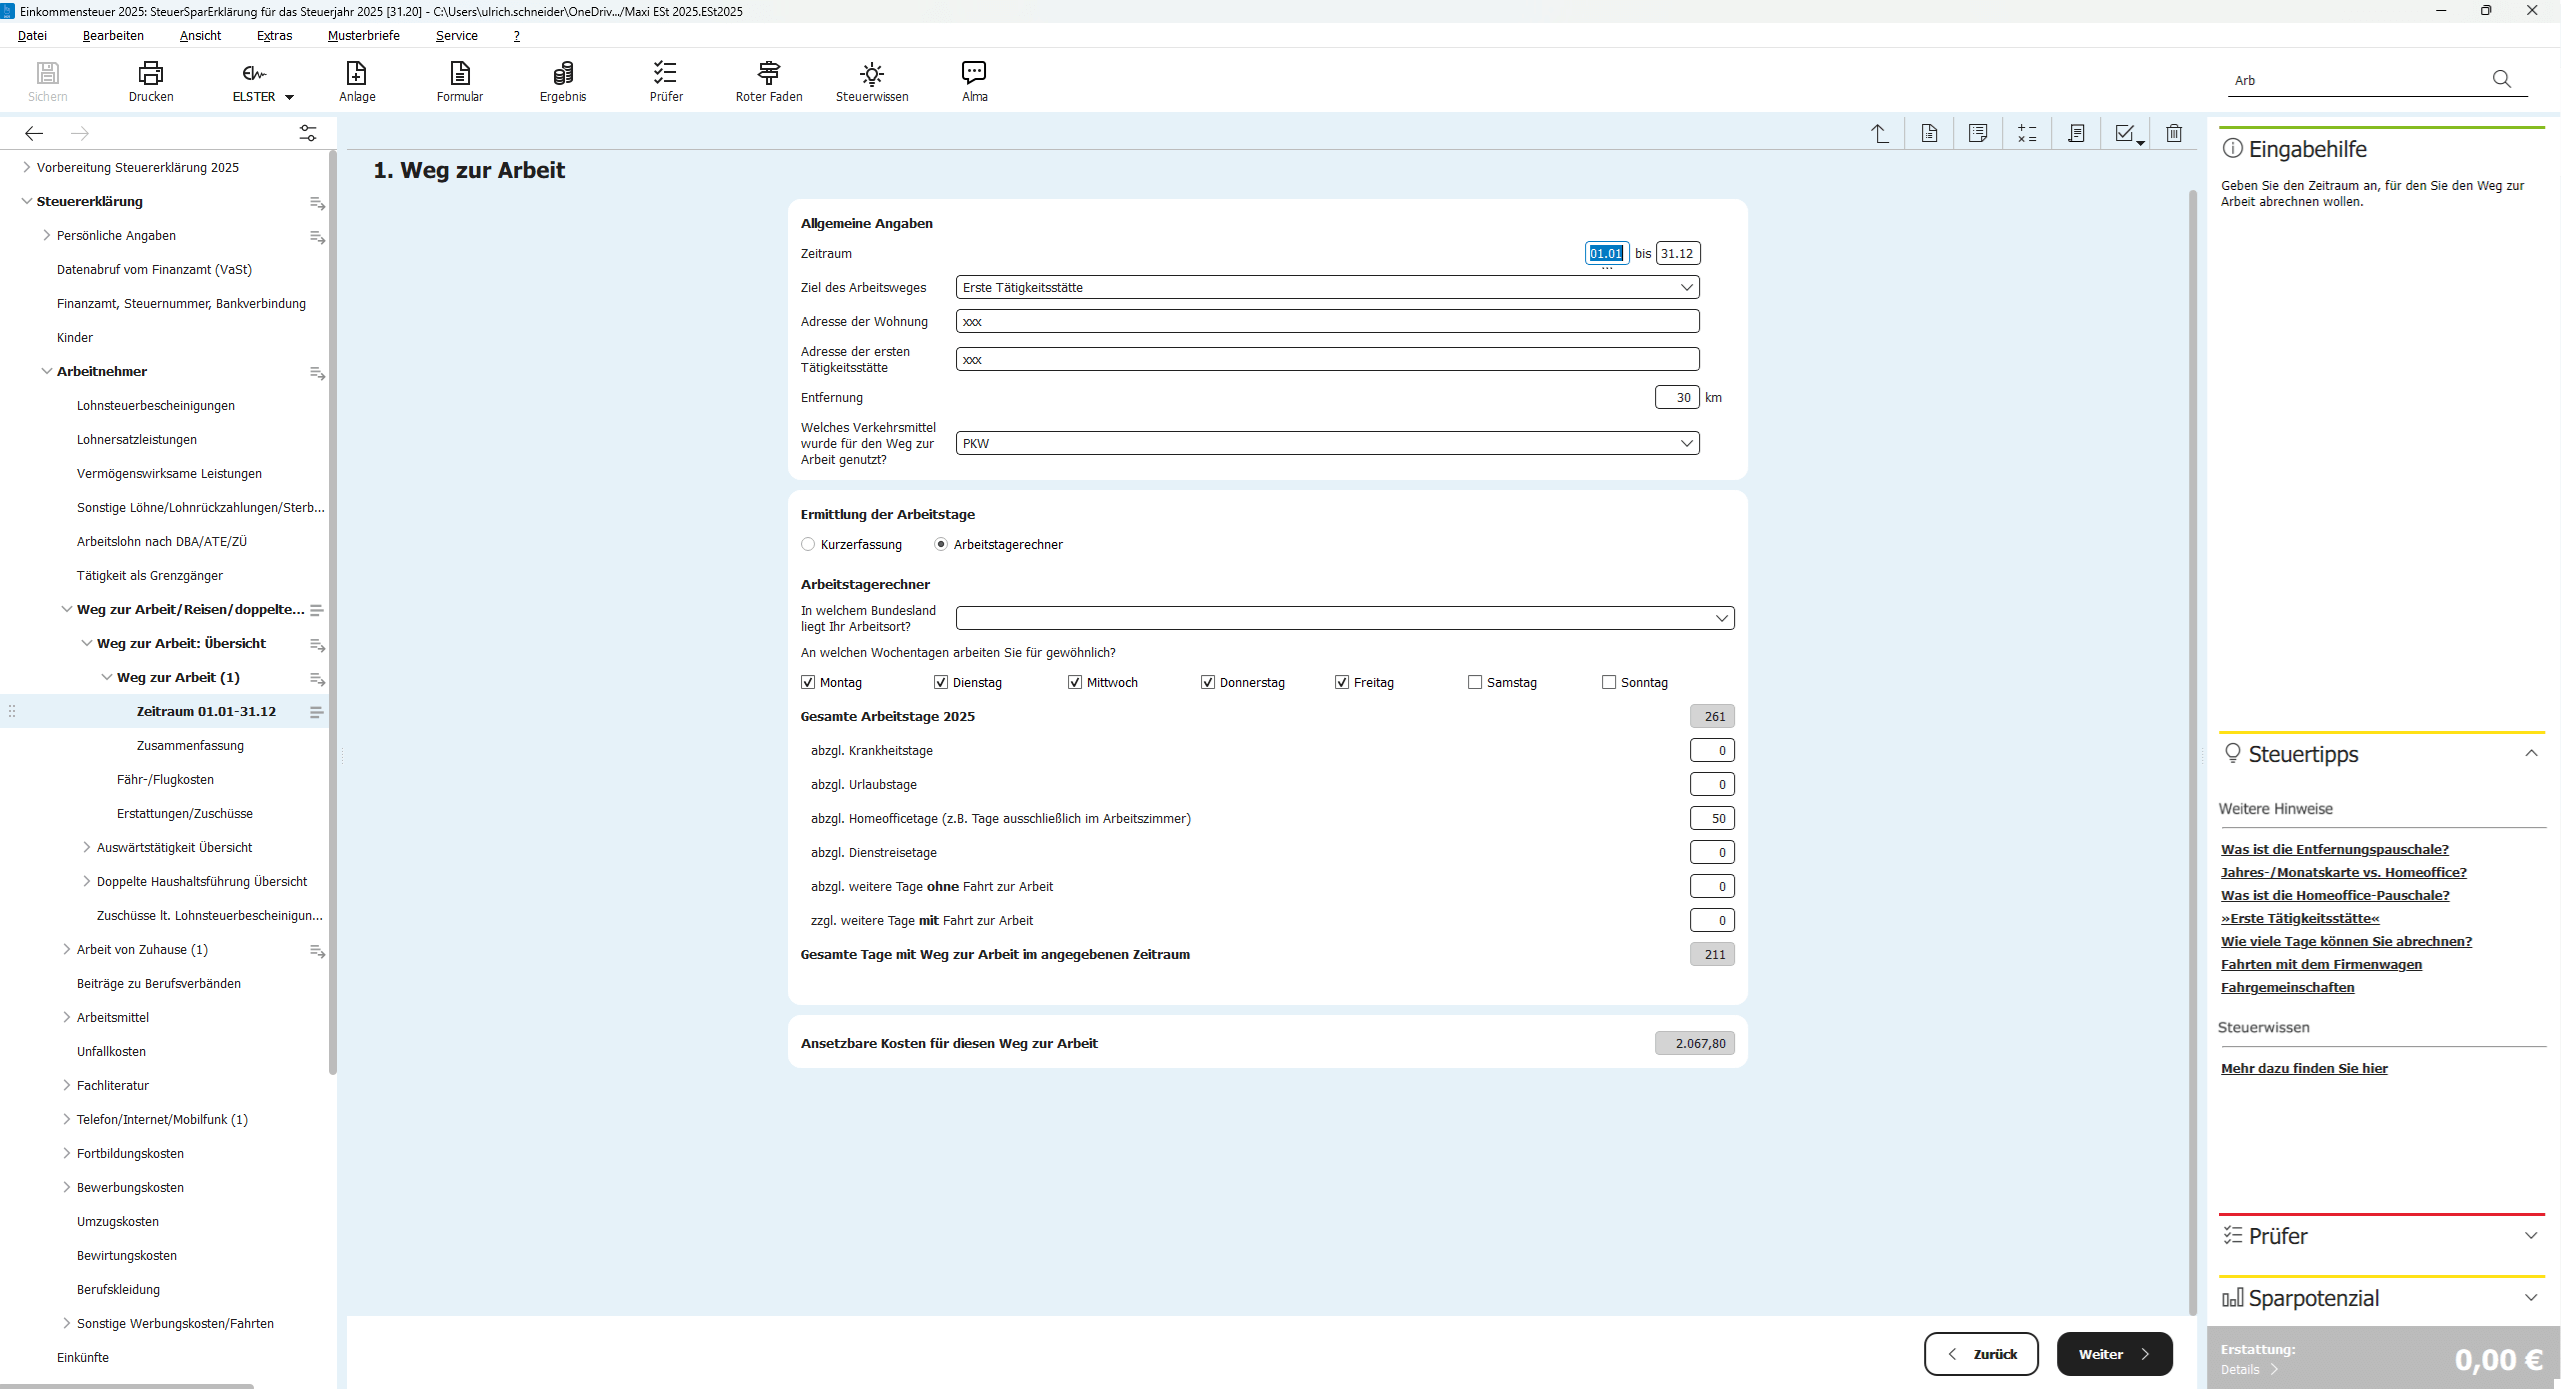Open the Extras menu
The image size is (2561, 1389).
pos(274,35)
